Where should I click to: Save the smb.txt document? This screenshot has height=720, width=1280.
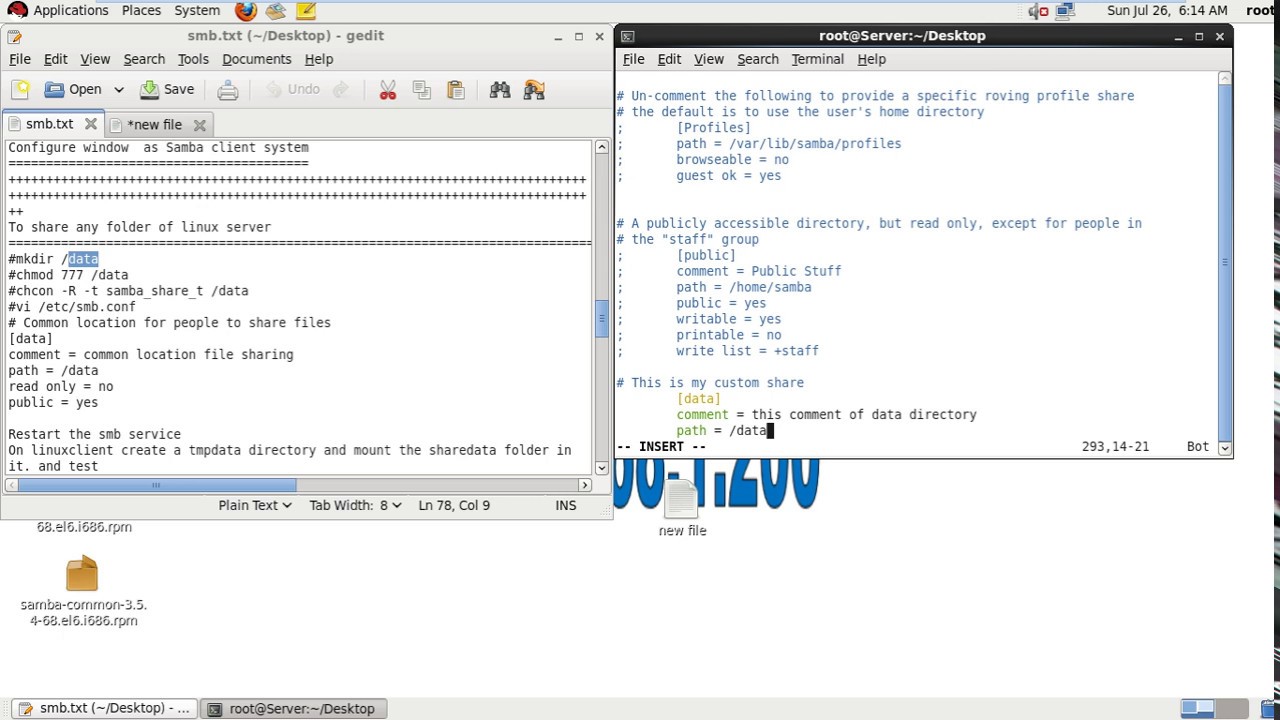167,90
